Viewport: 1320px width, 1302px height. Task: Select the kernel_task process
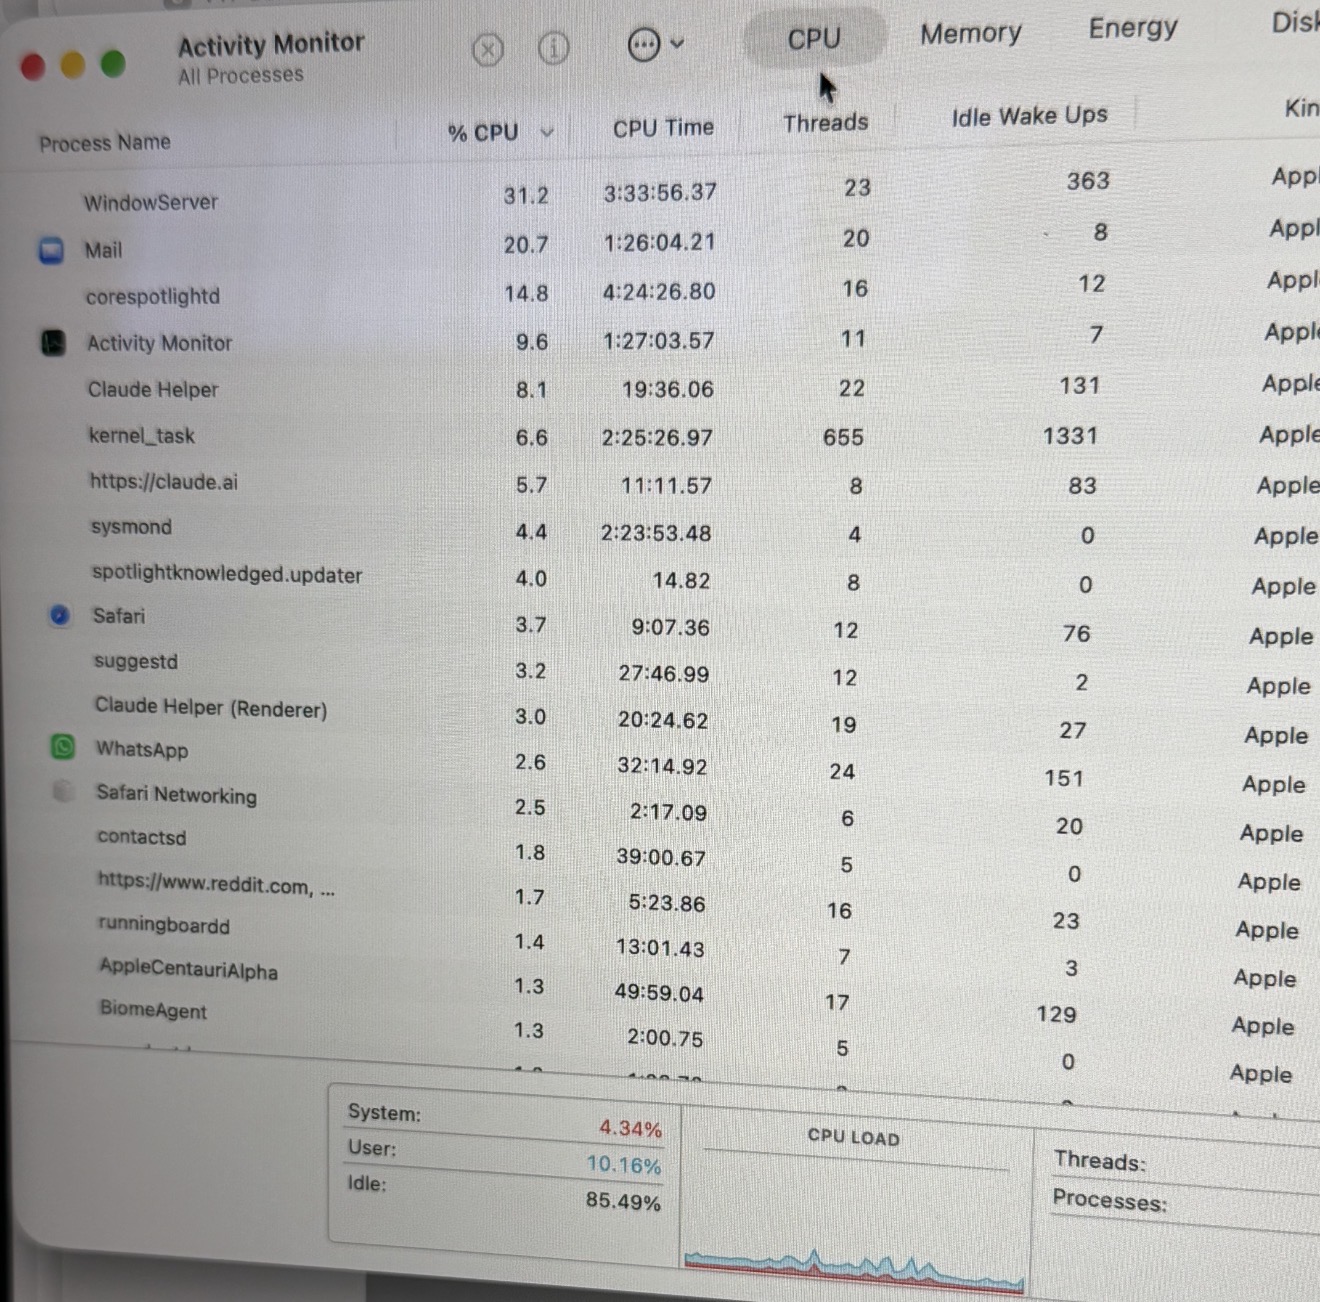point(142,436)
